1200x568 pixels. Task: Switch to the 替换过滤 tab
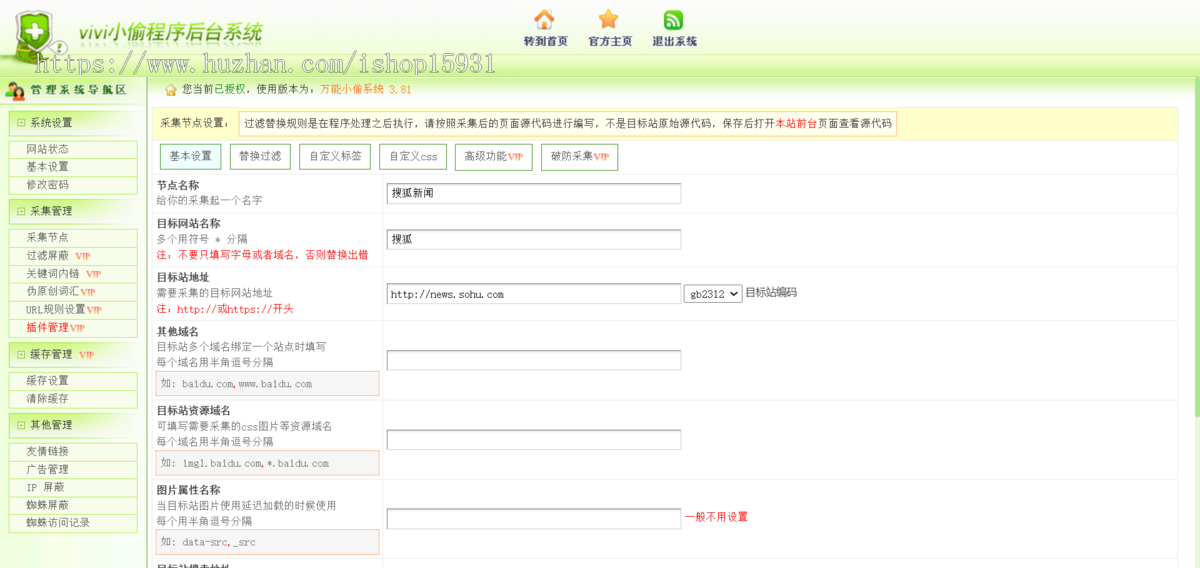click(x=260, y=157)
